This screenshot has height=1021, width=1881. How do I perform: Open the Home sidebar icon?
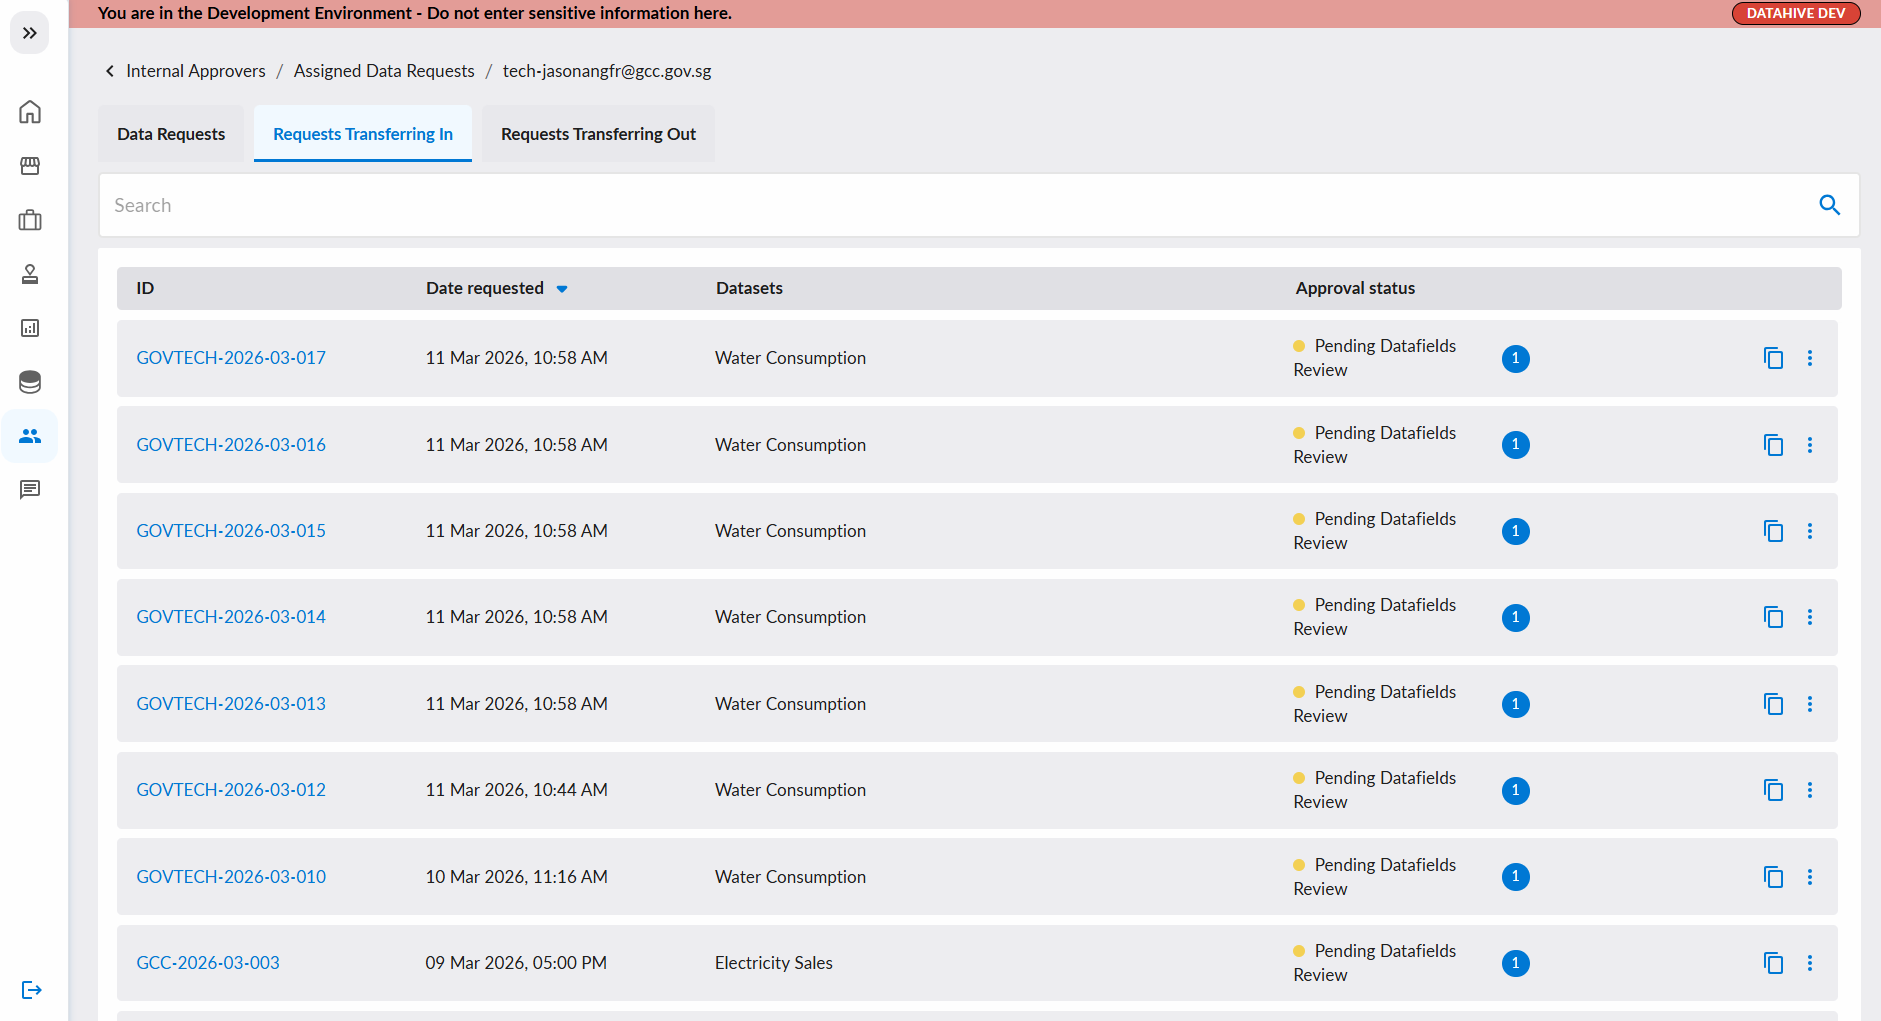(x=30, y=112)
